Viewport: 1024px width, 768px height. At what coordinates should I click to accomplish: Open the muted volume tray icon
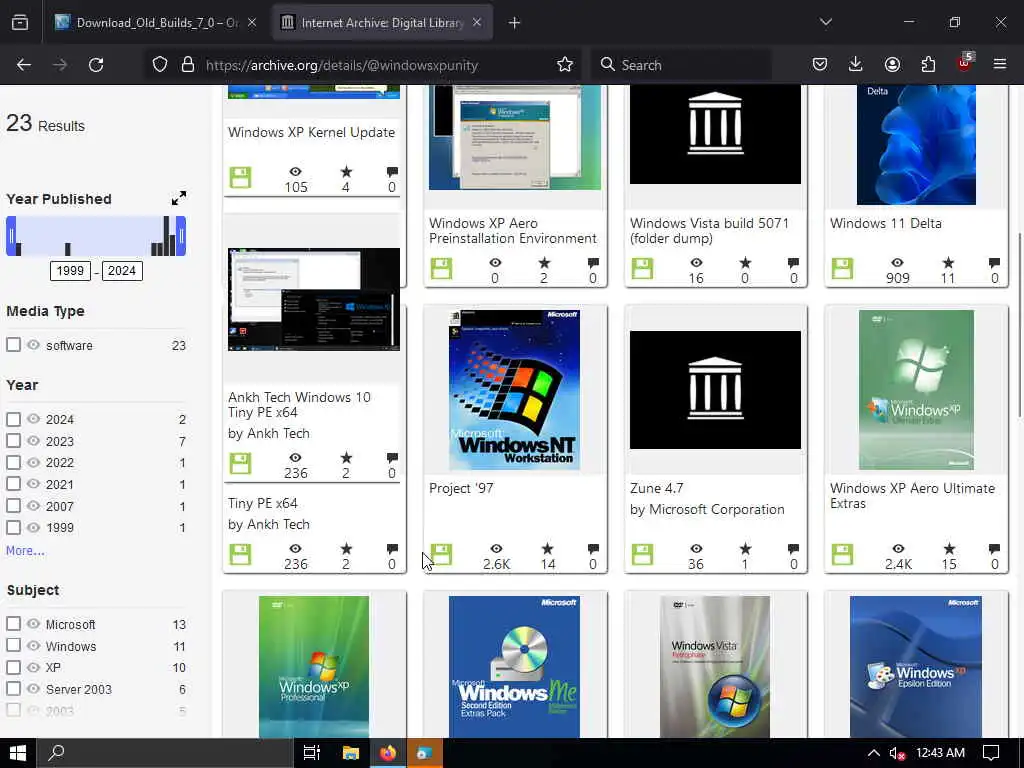pos(897,753)
